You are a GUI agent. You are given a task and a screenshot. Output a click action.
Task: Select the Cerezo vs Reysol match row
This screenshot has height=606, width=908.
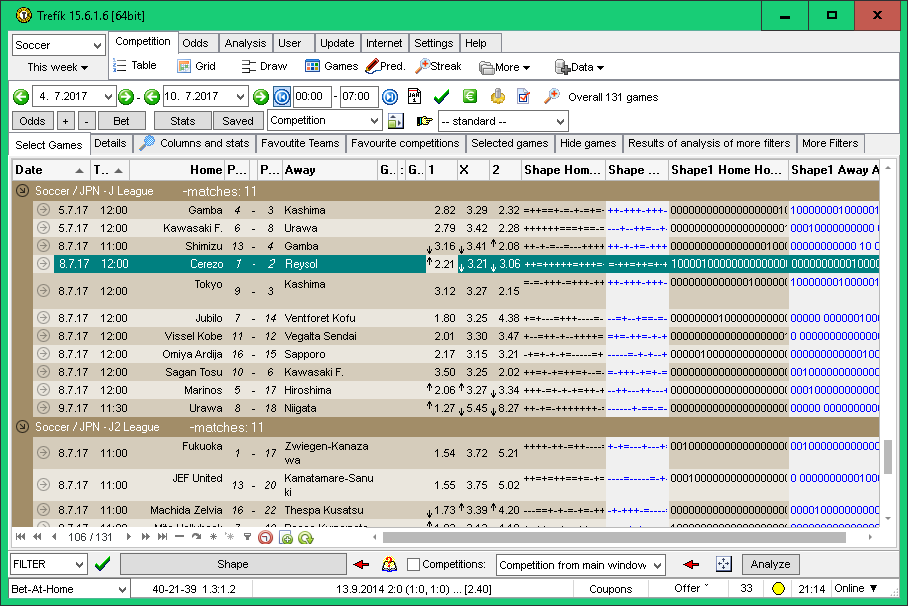(230, 264)
